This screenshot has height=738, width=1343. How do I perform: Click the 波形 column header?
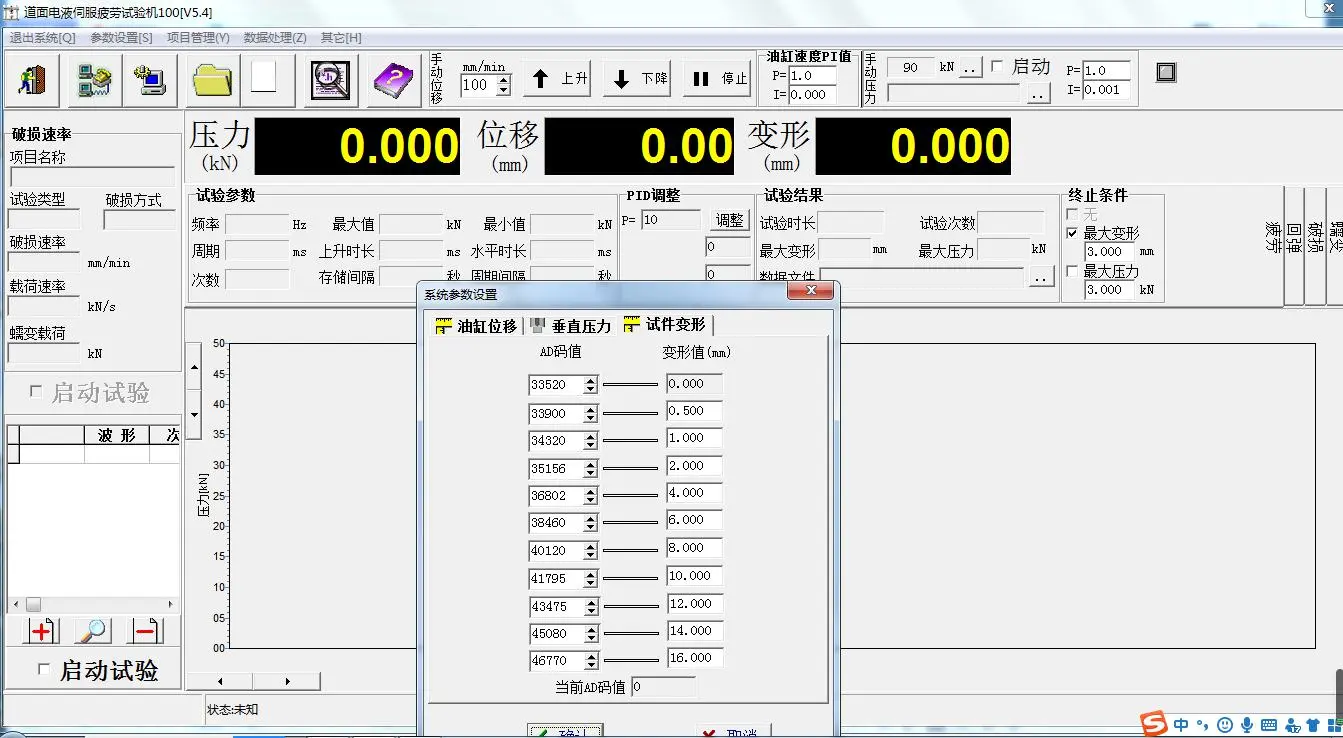117,435
